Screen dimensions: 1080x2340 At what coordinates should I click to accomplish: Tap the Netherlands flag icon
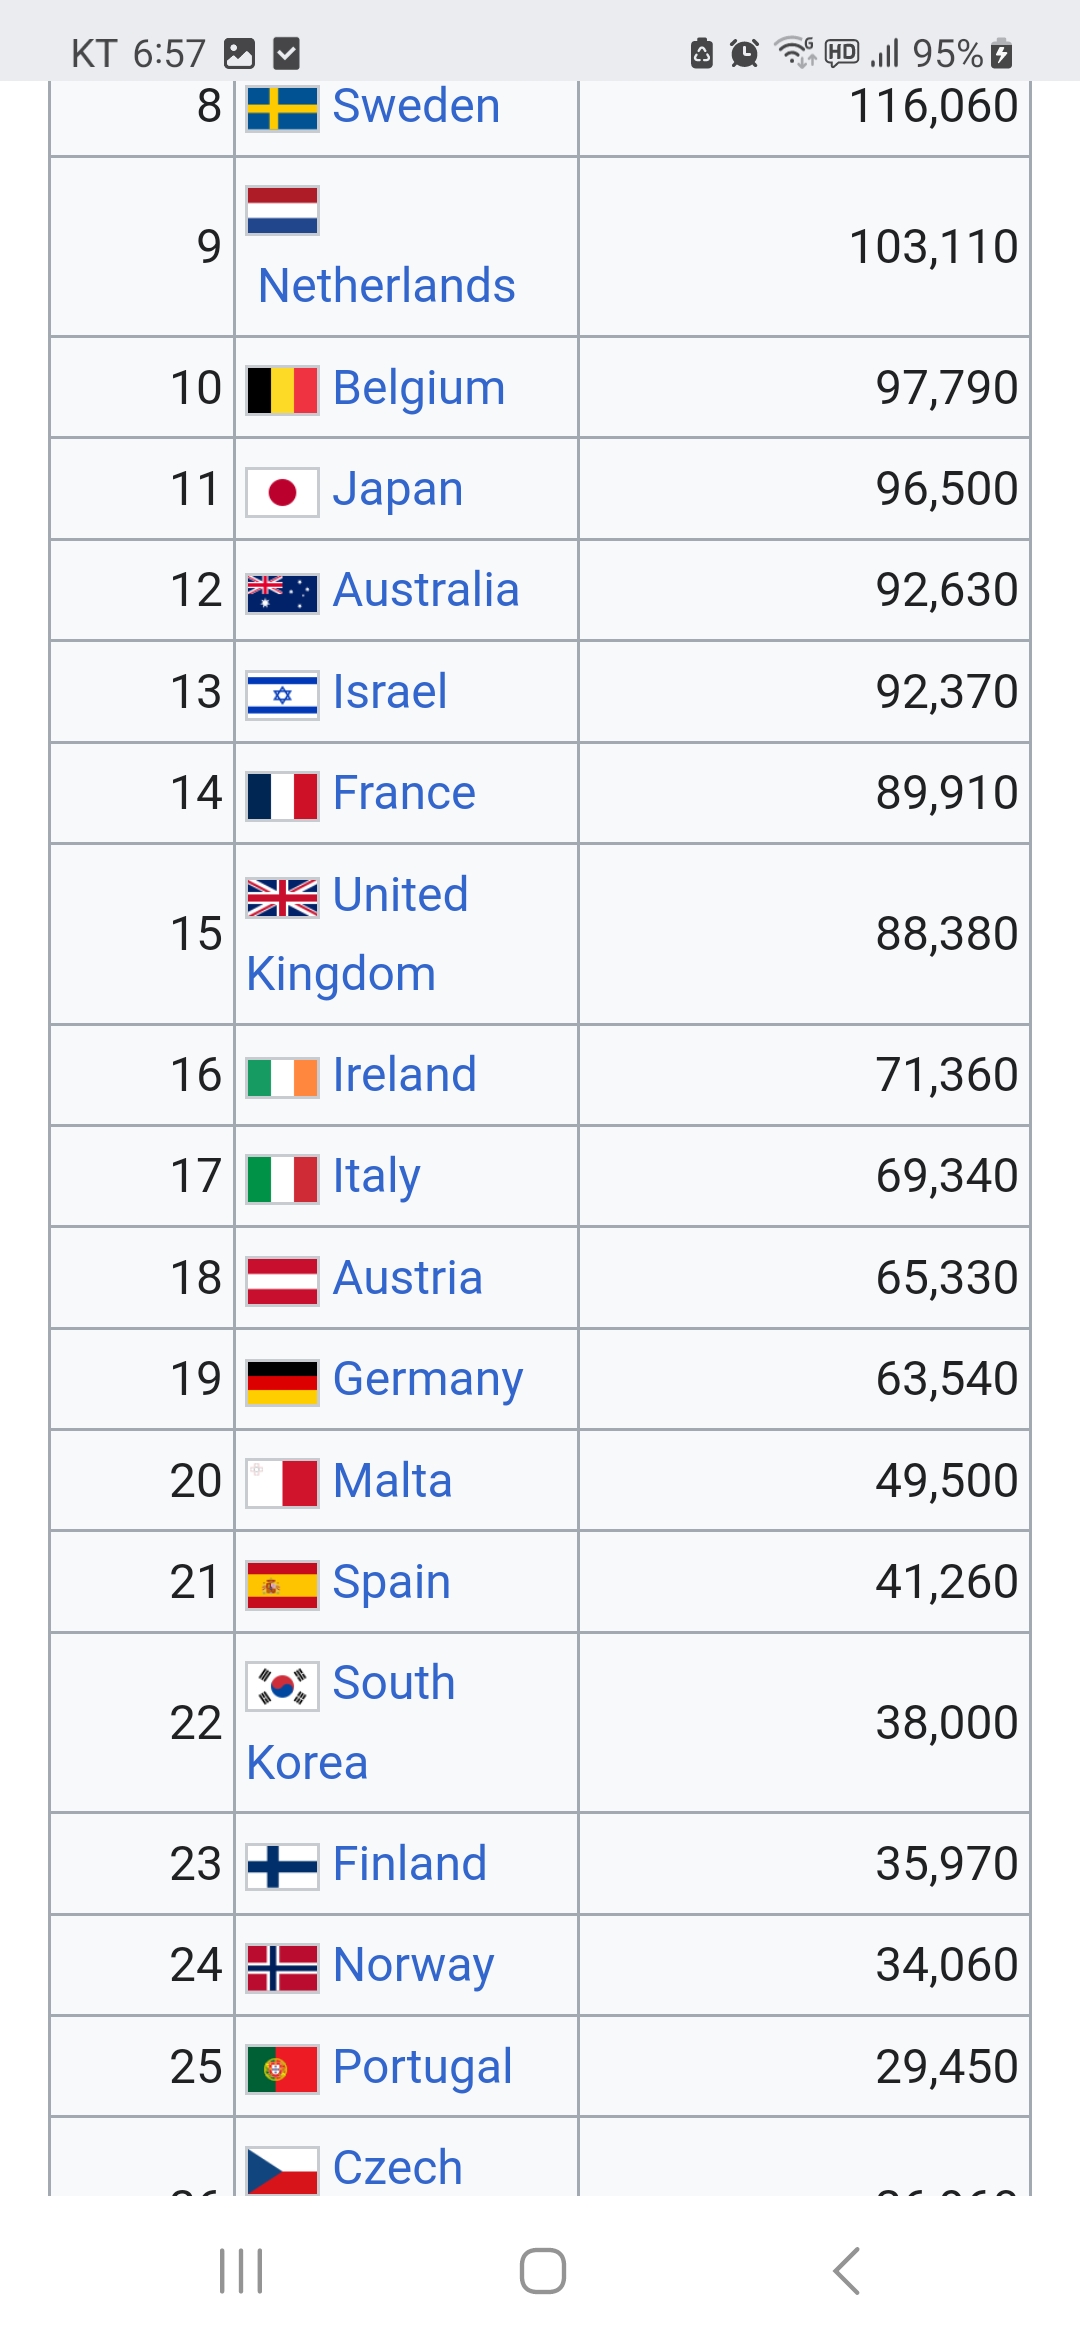coord(283,210)
